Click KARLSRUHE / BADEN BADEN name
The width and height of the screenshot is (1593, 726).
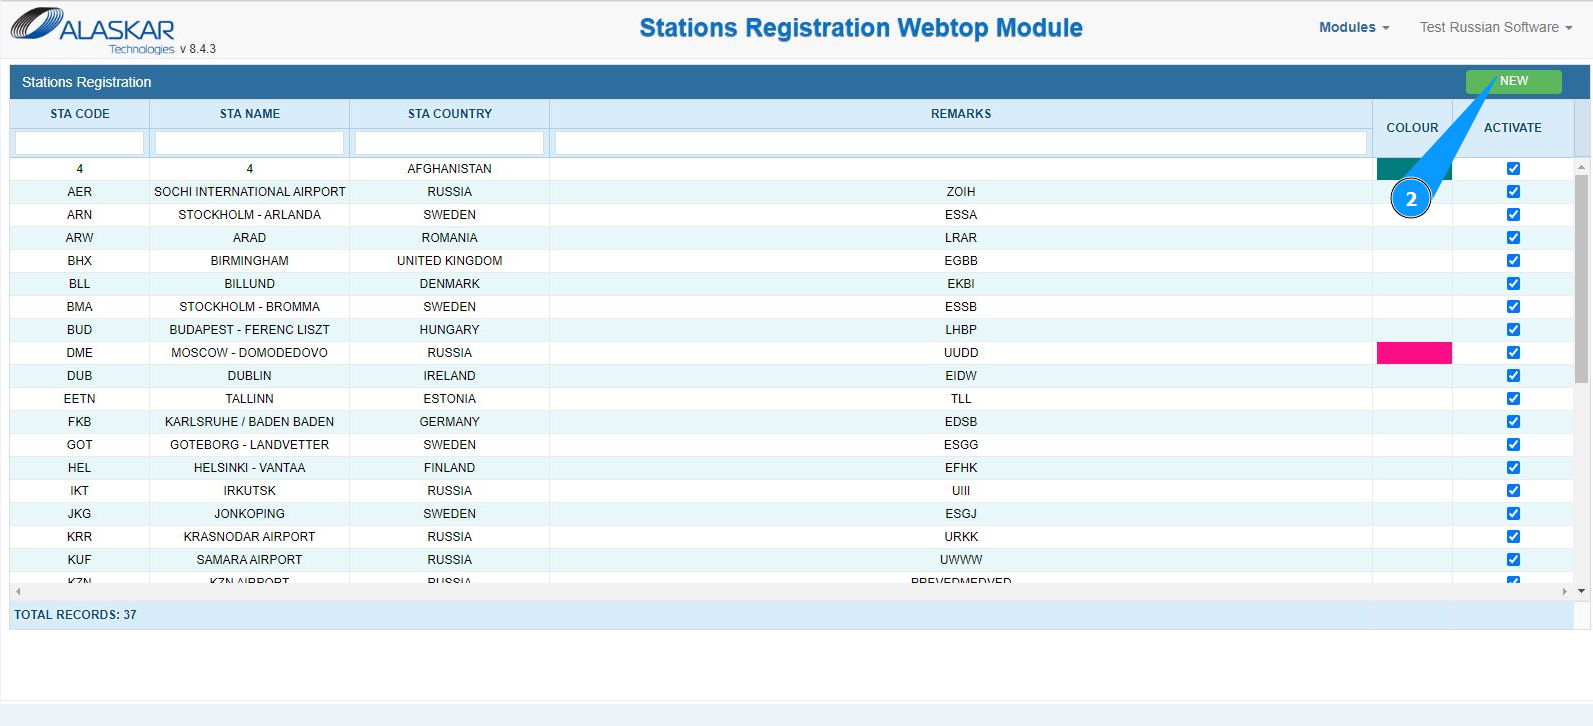(250, 422)
